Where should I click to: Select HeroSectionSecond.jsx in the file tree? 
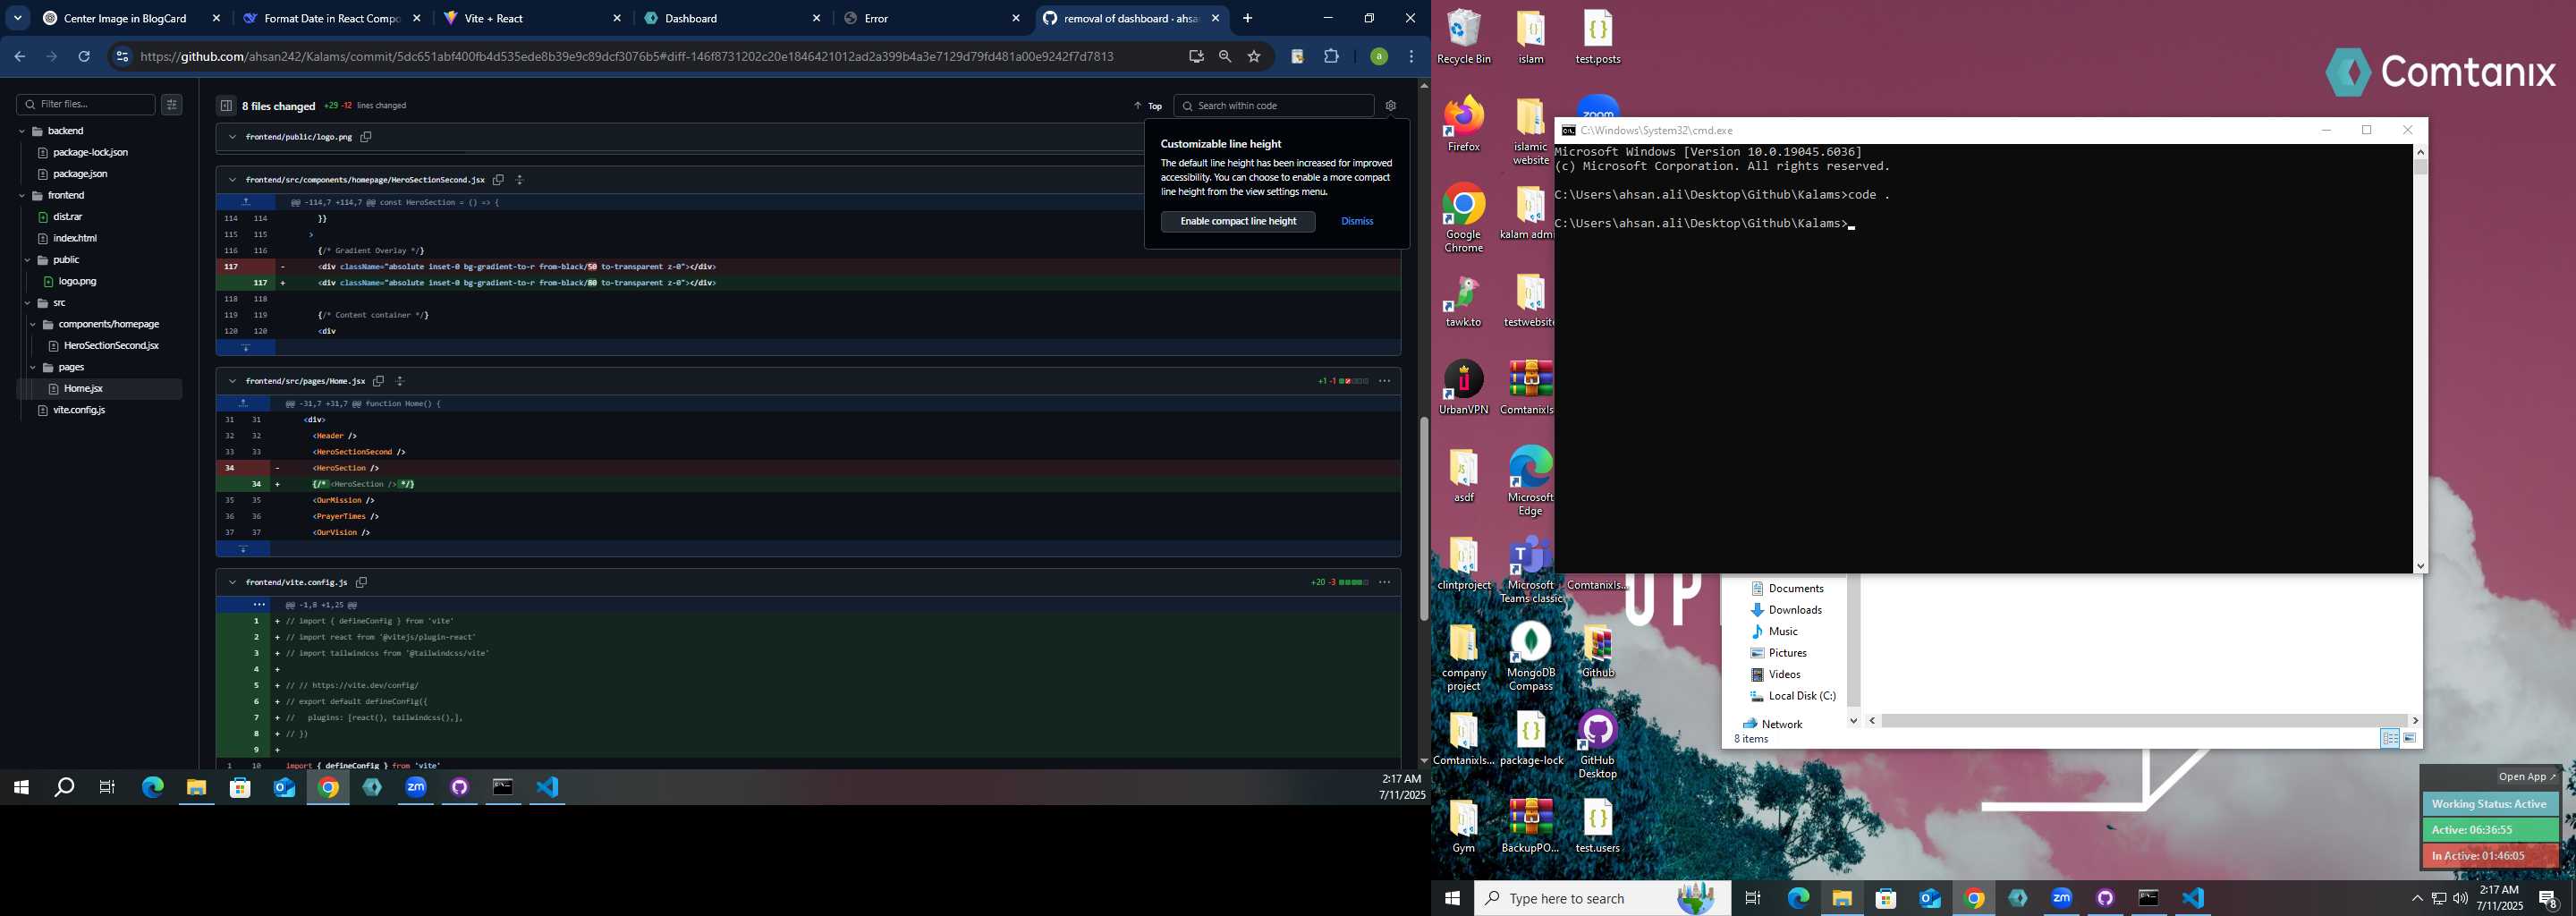coord(111,346)
